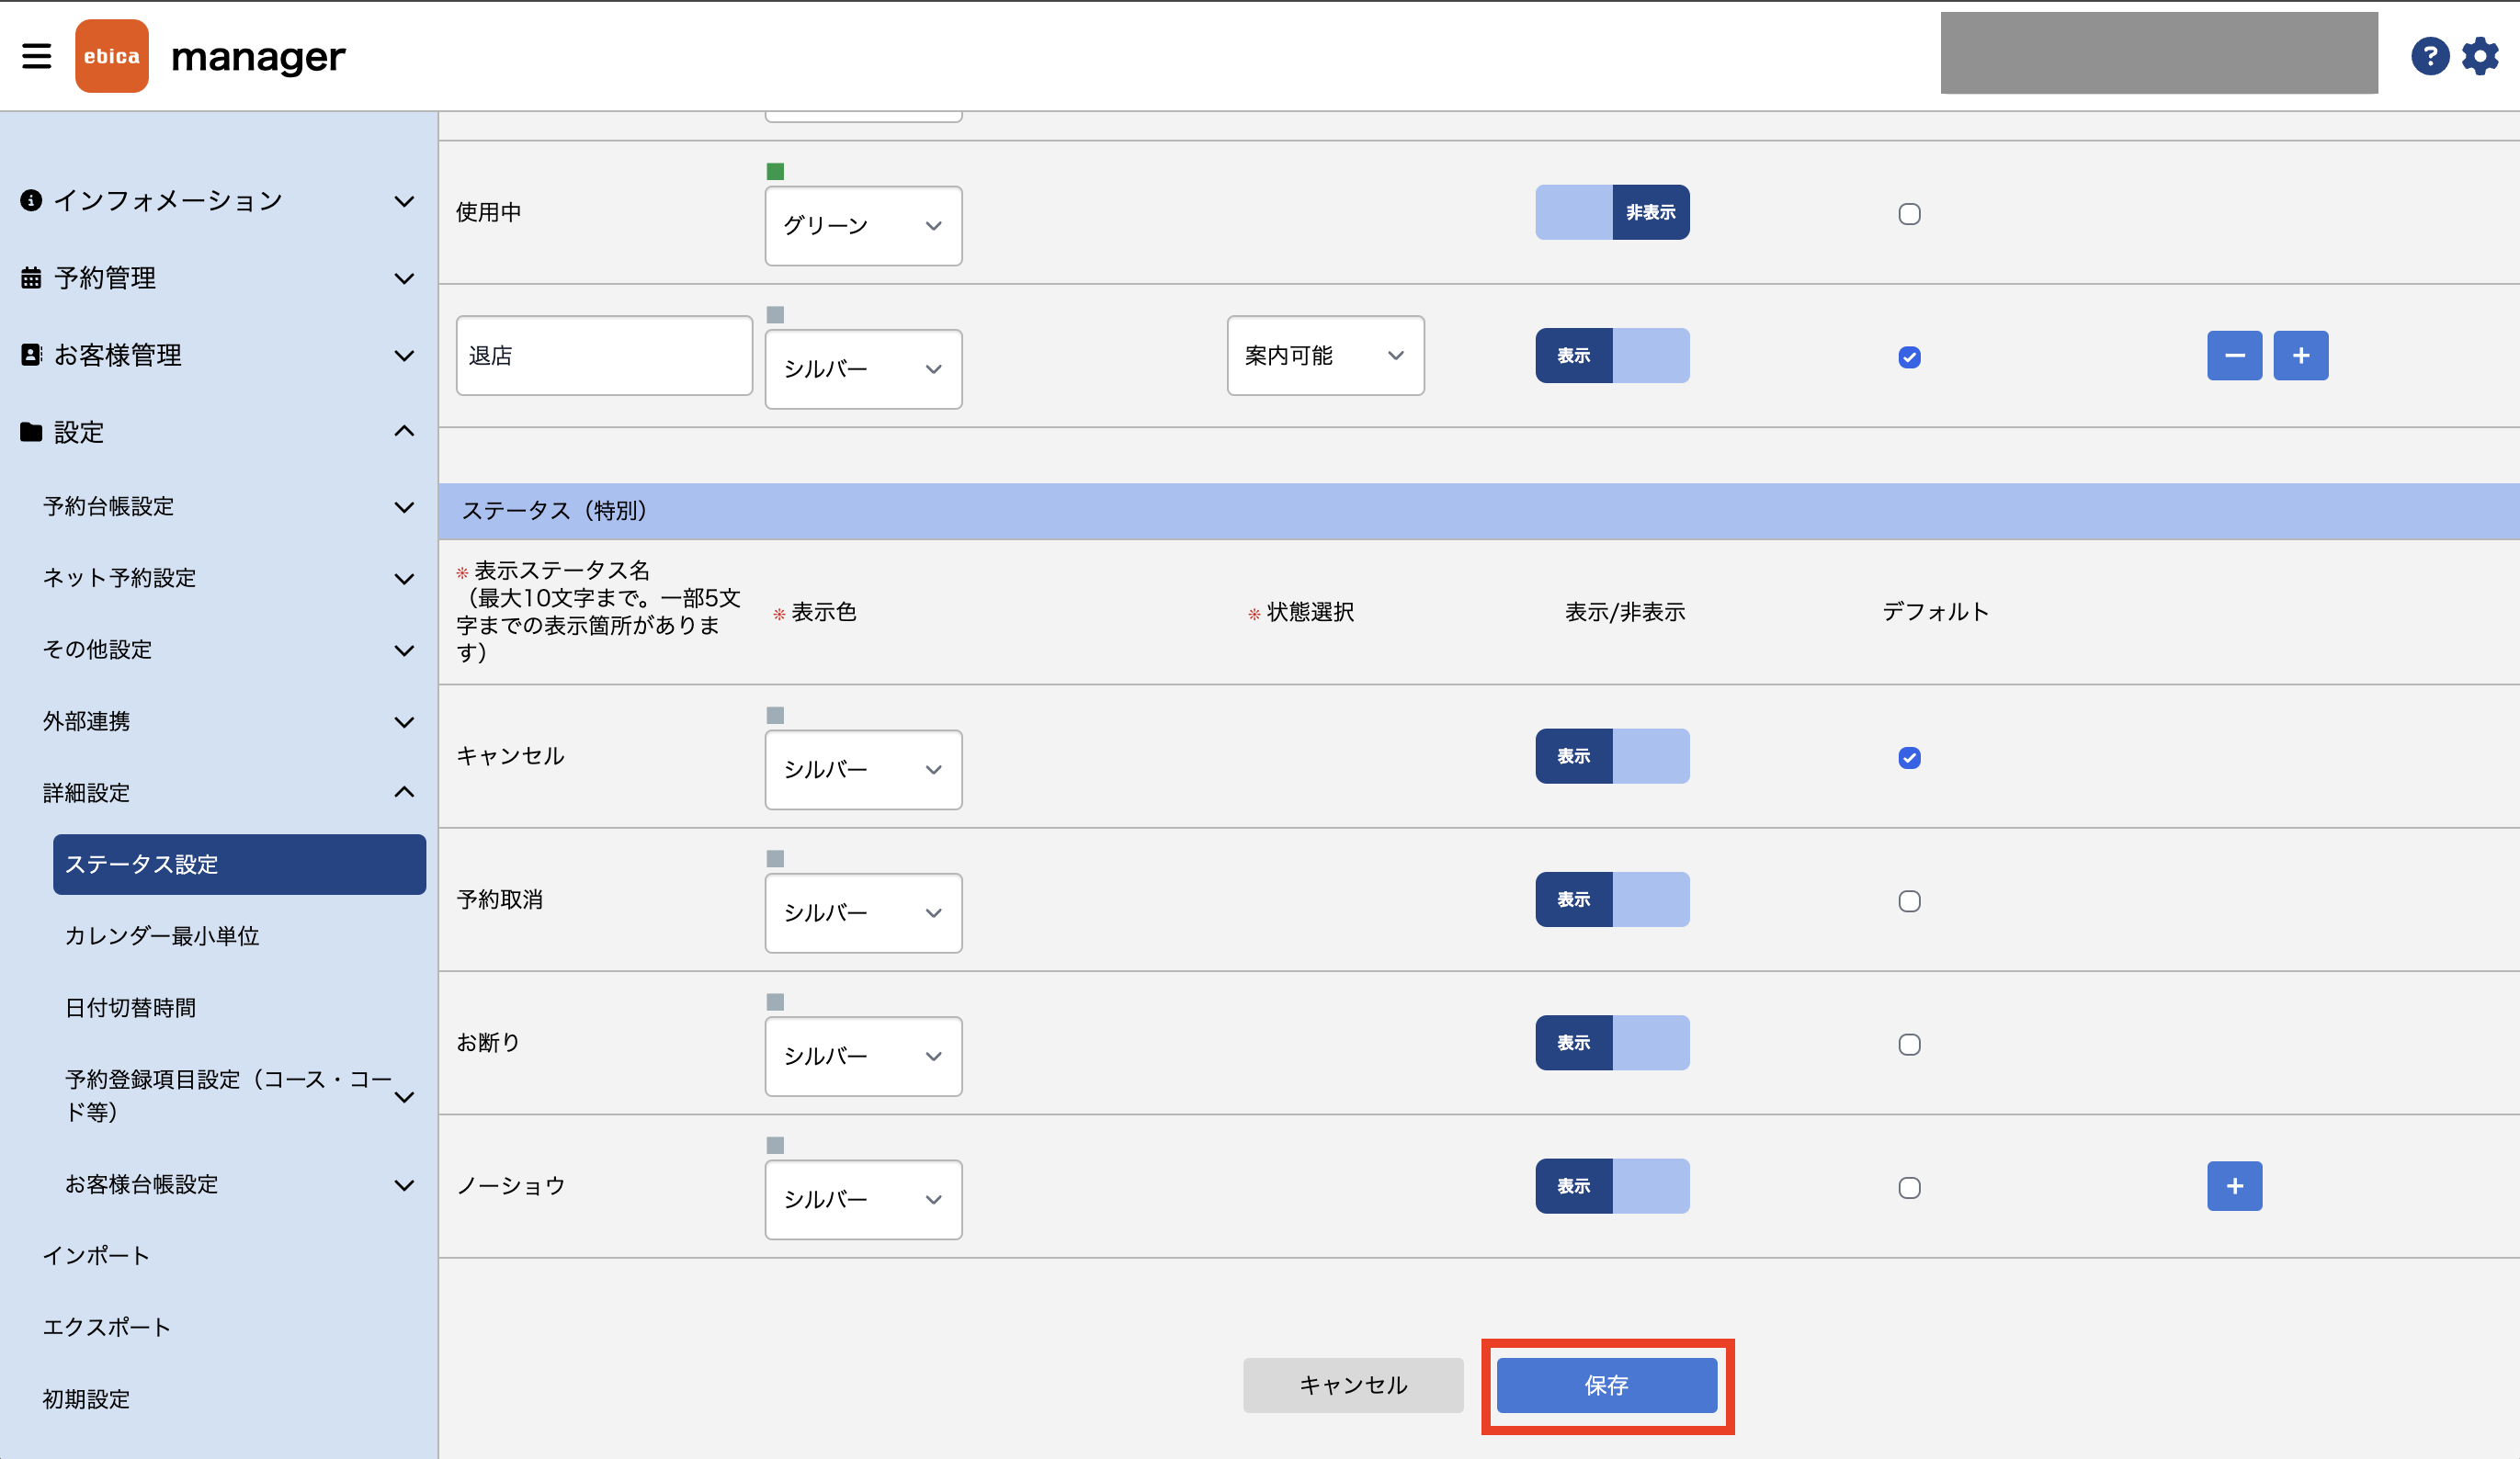2520x1459 pixels.
Task: Open the 案内可能 state dropdown
Action: point(1326,356)
